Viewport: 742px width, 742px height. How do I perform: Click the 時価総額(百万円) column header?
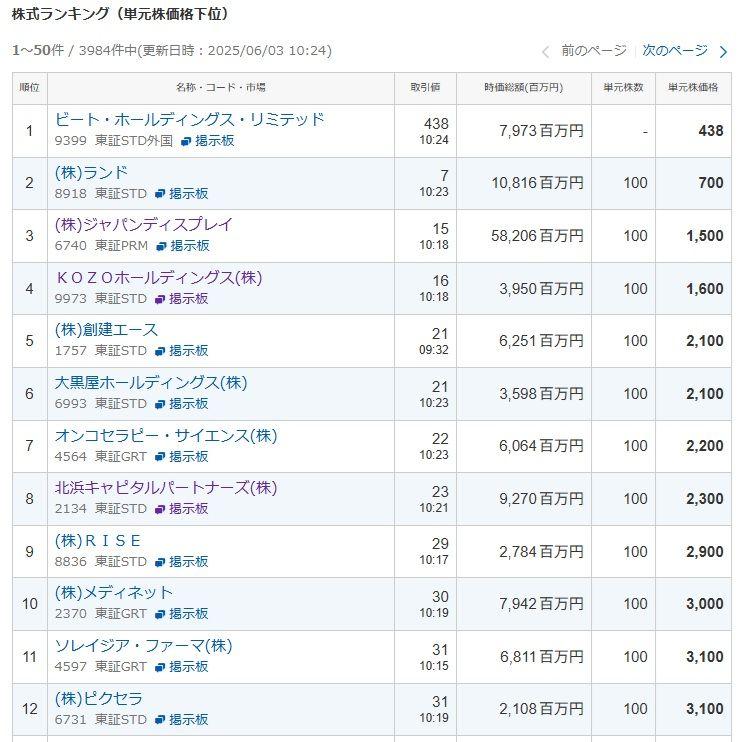point(523,87)
